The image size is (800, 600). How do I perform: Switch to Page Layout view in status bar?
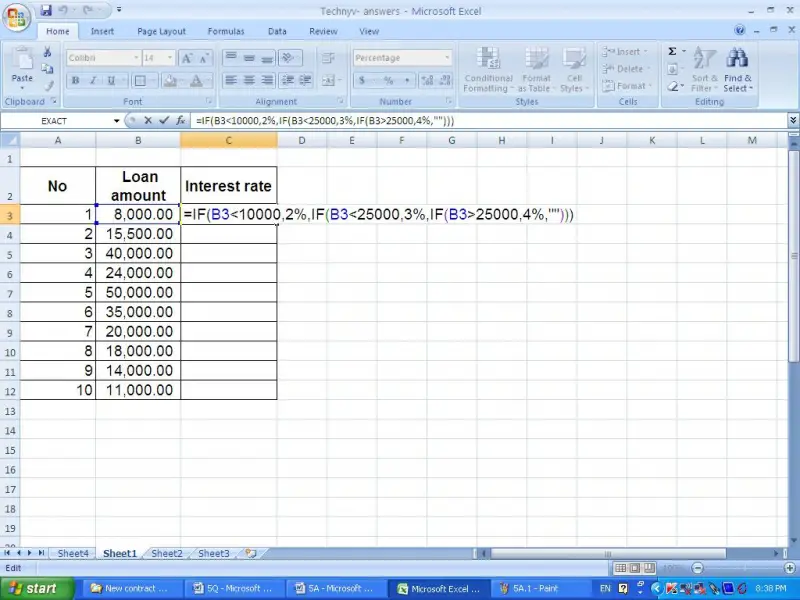click(634, 568)
